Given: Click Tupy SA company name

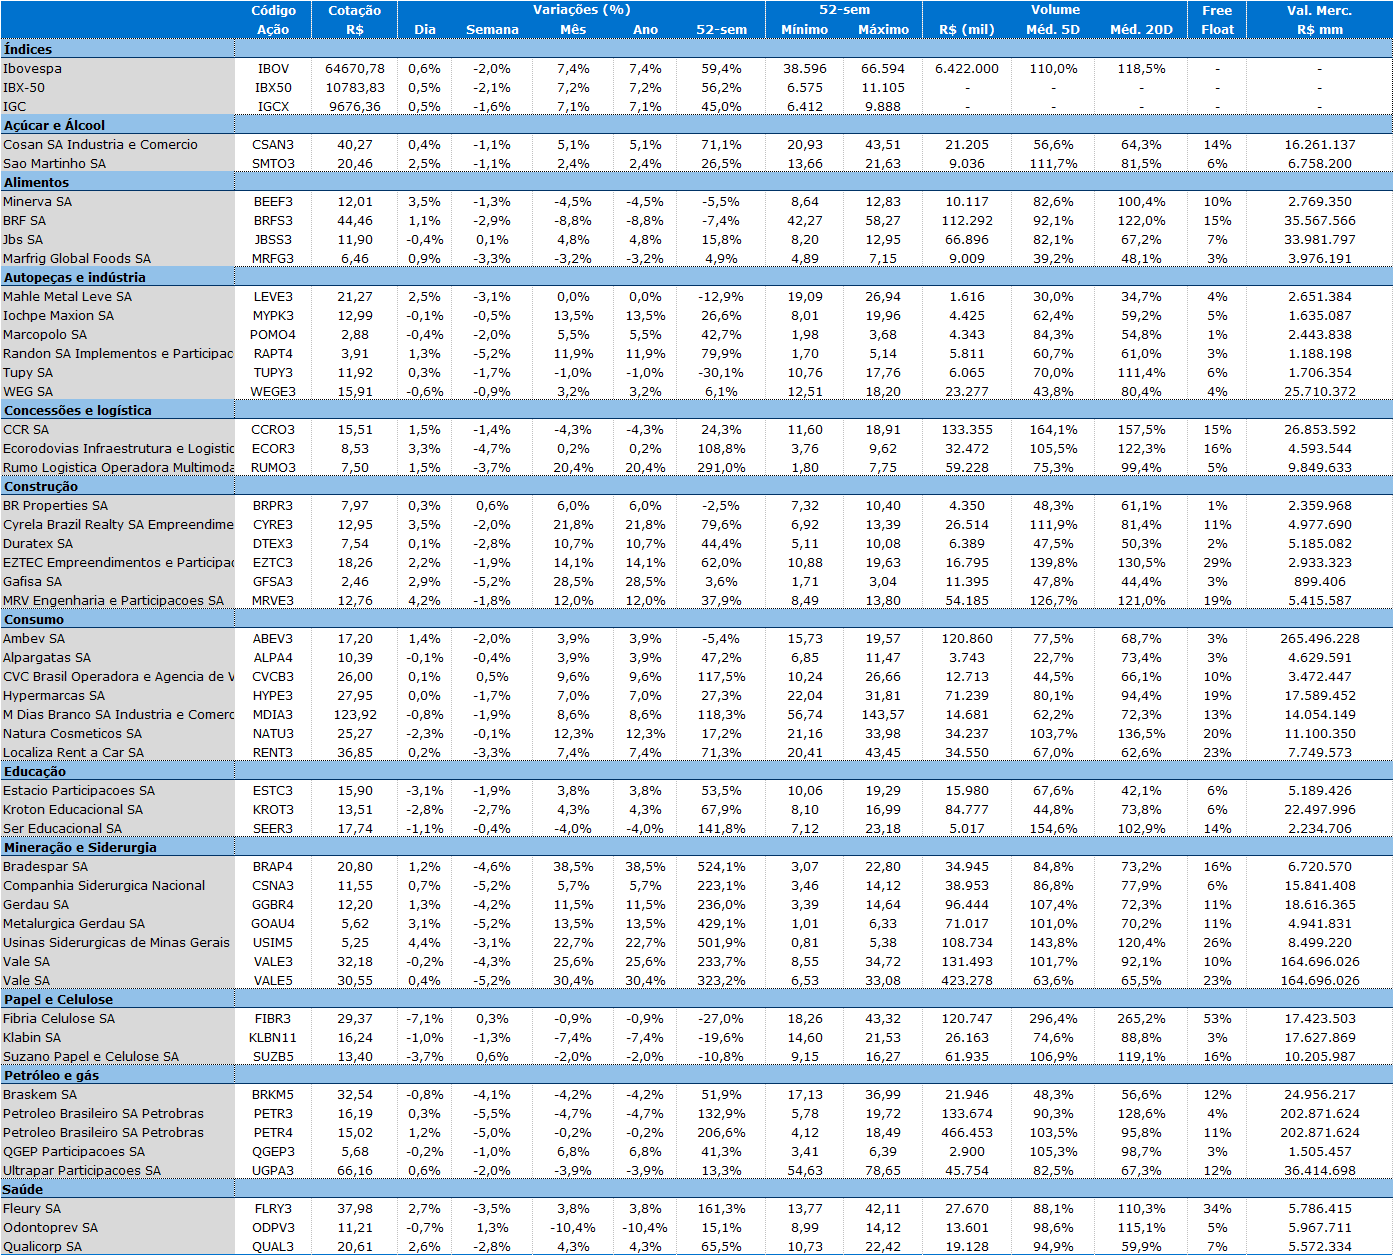Looking at the screenshot, I should [28, 373].
